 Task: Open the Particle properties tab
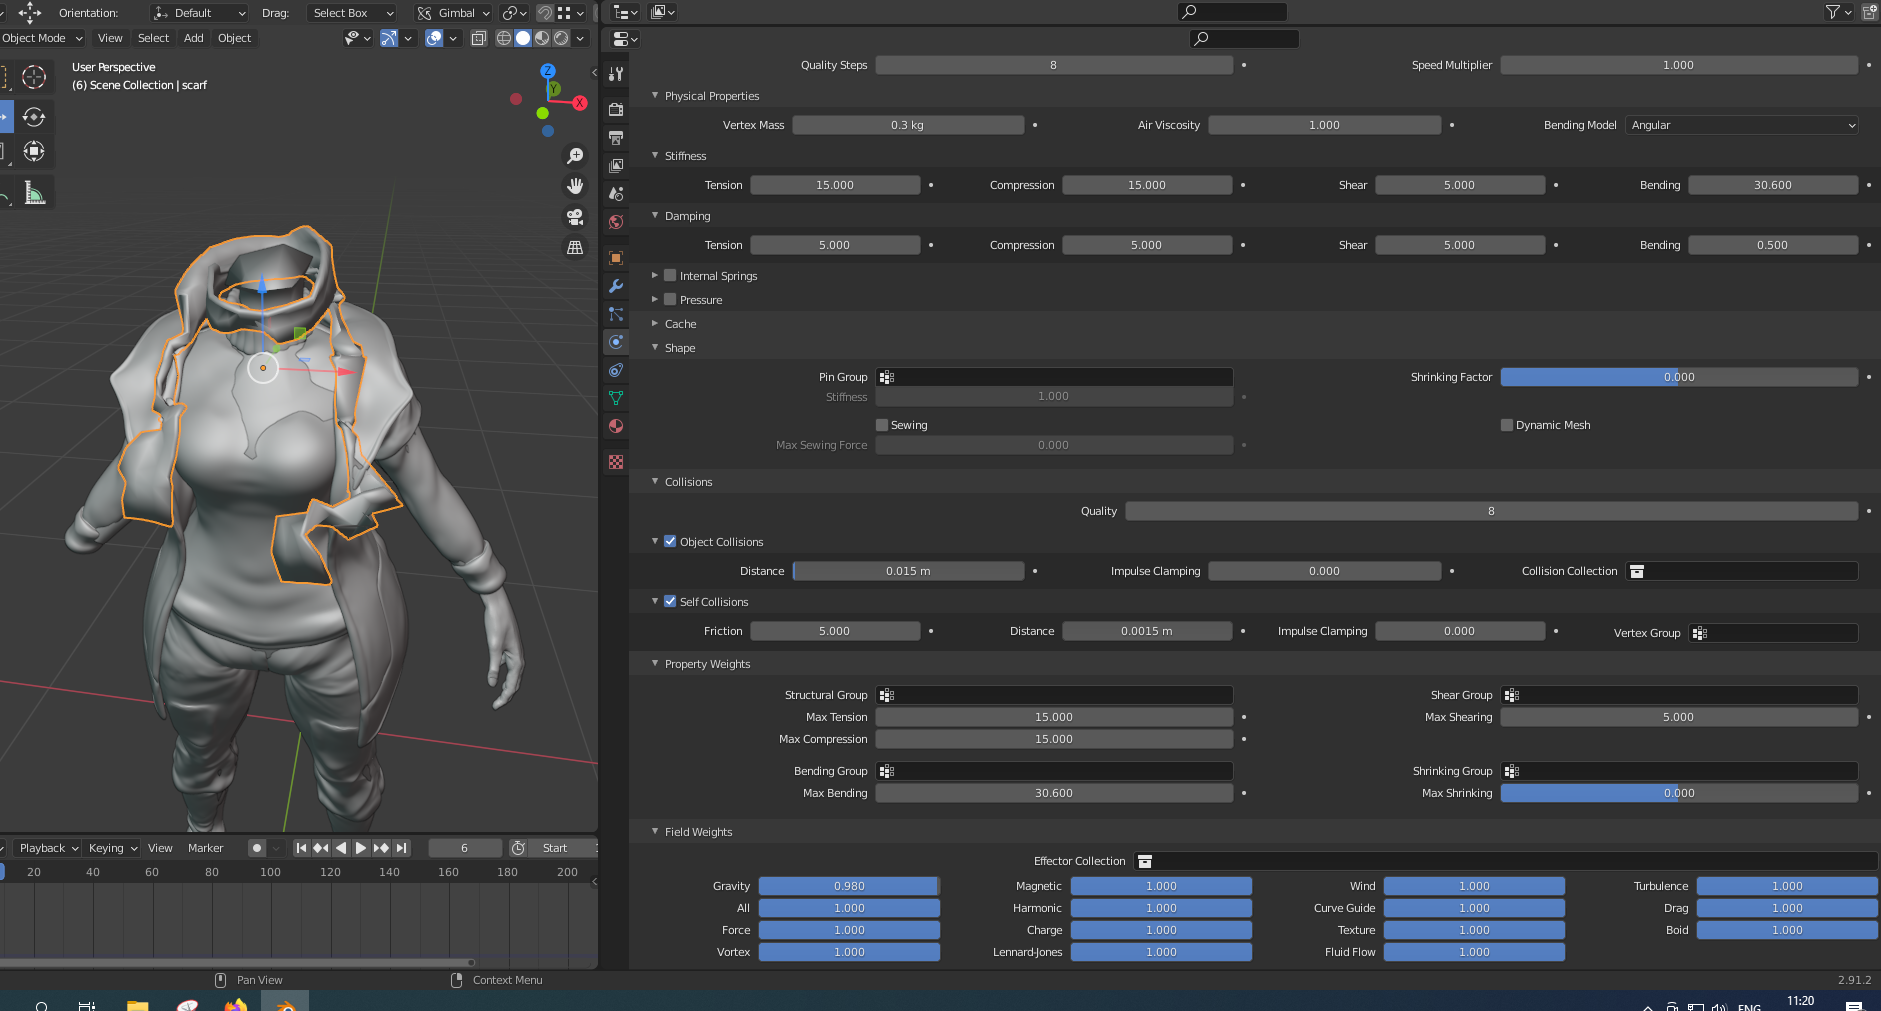[x=616, y=314]
